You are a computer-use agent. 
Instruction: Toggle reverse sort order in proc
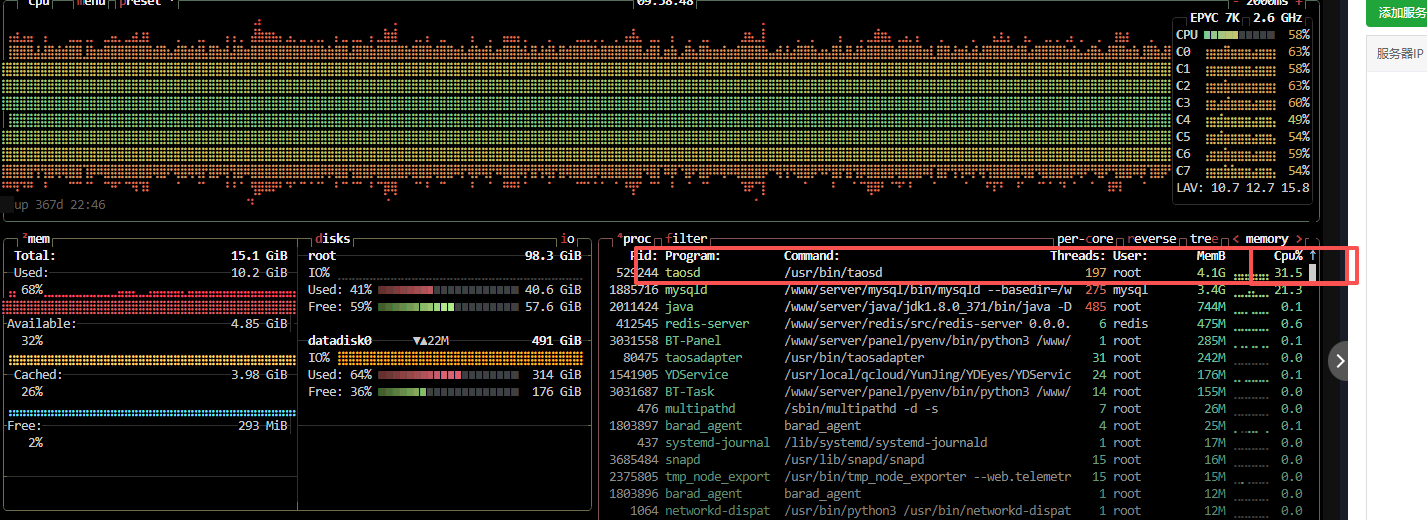pos(1151,239)
